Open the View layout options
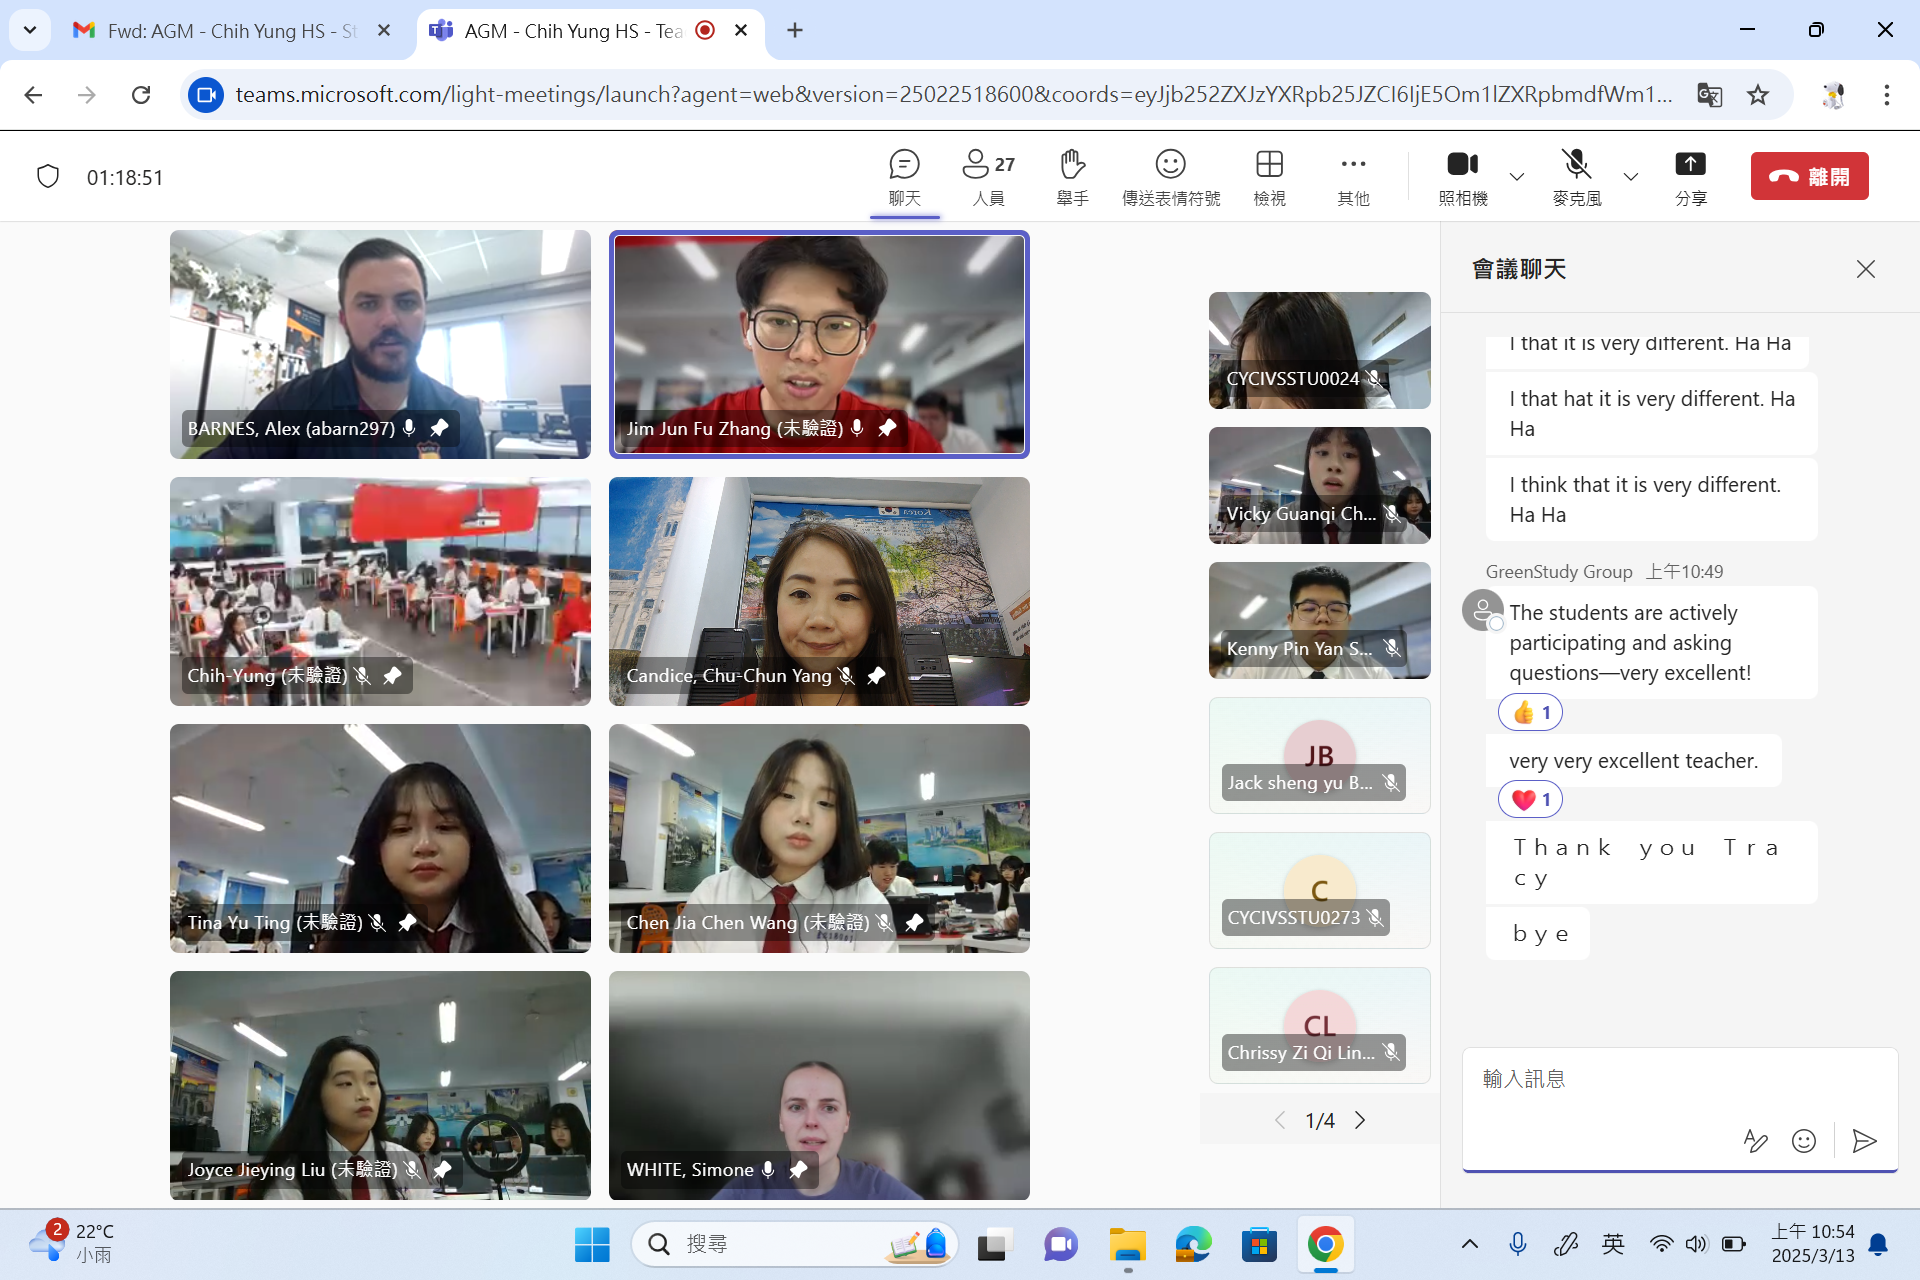1920x1280 pixels. coord(1269,177)
